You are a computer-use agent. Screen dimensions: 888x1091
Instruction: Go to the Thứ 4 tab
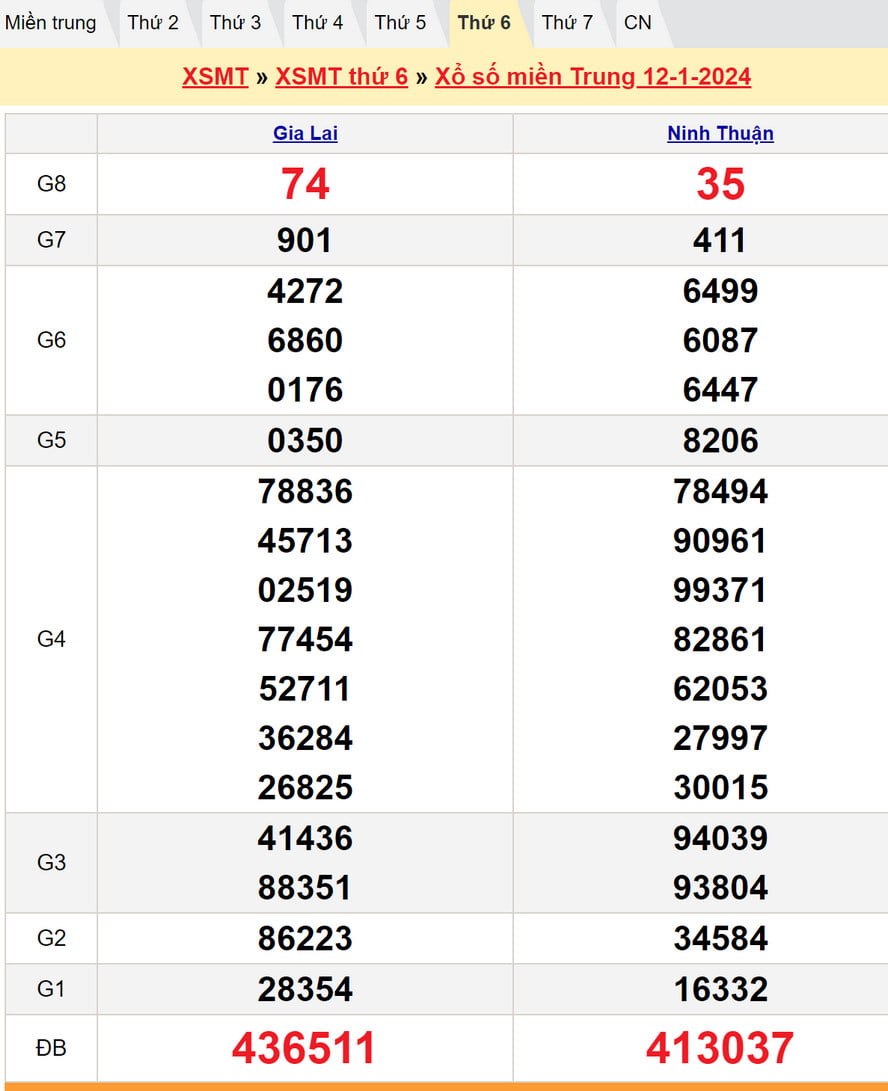coord(318,22)
